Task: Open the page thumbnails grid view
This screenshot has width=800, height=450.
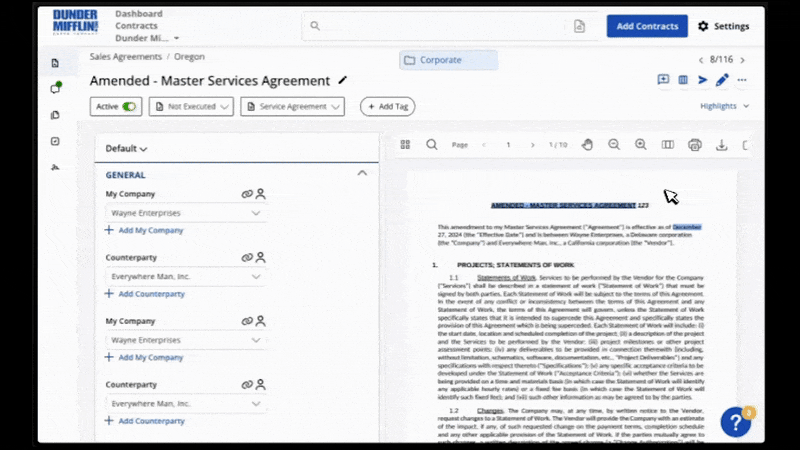Action: click(405, 145)
